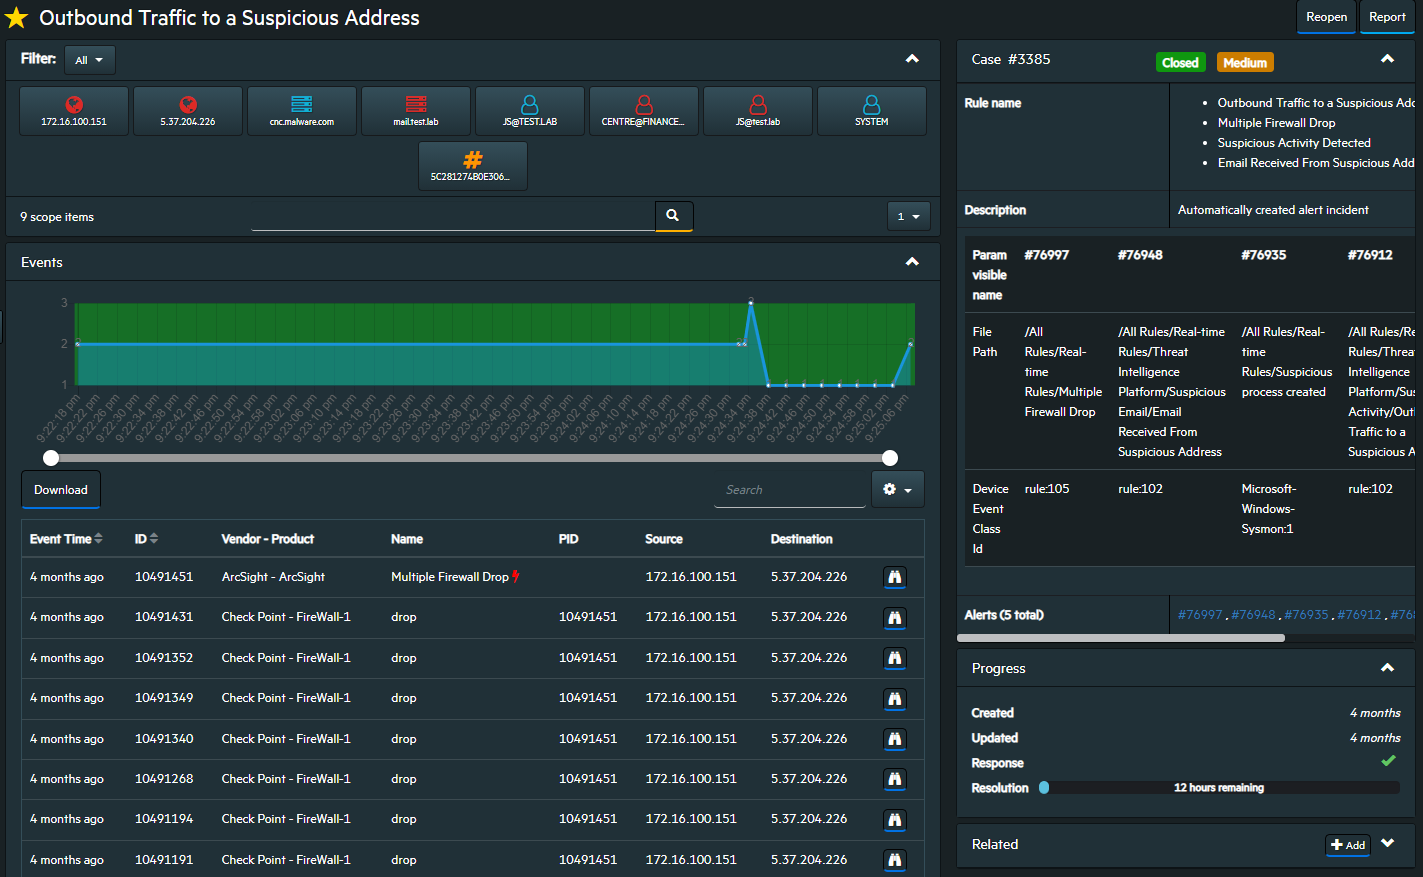
Task: Click the Reopen button
Action: 1326,17
